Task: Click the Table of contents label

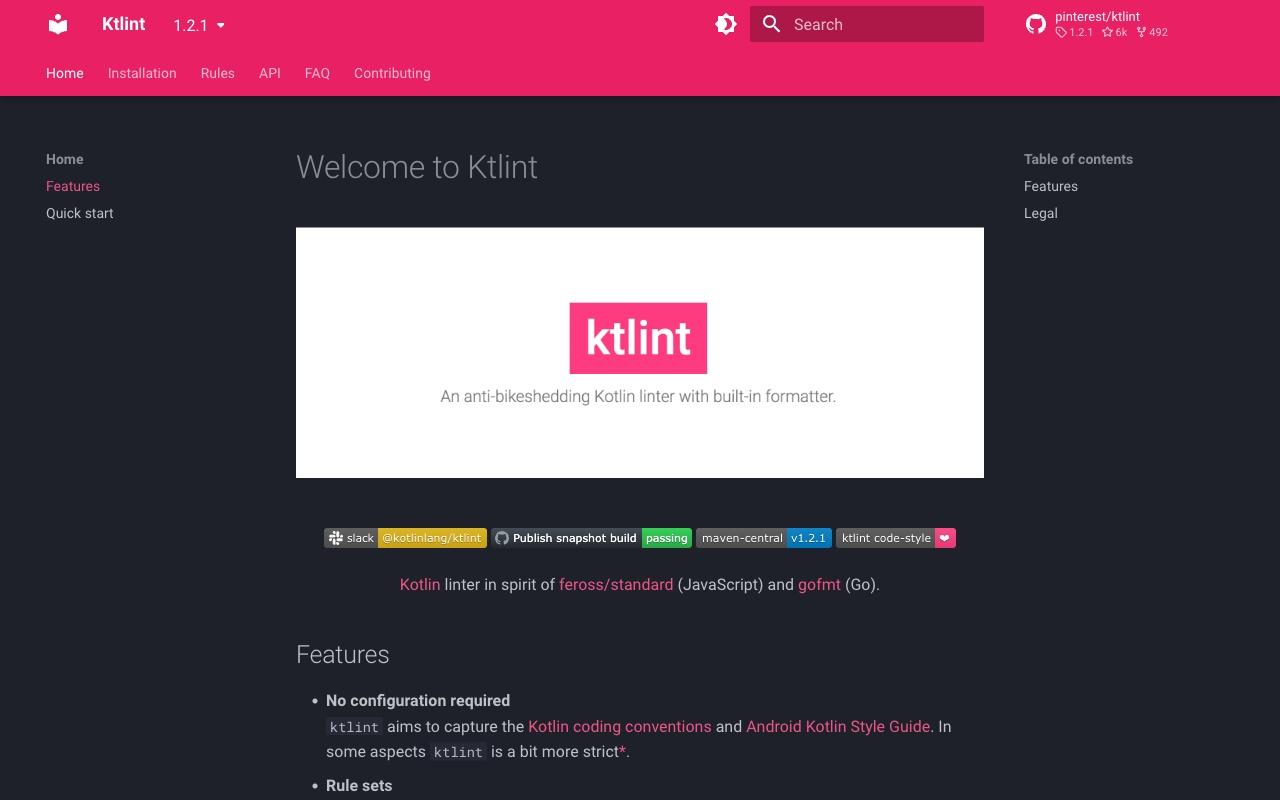Action: click(1078, 159)
